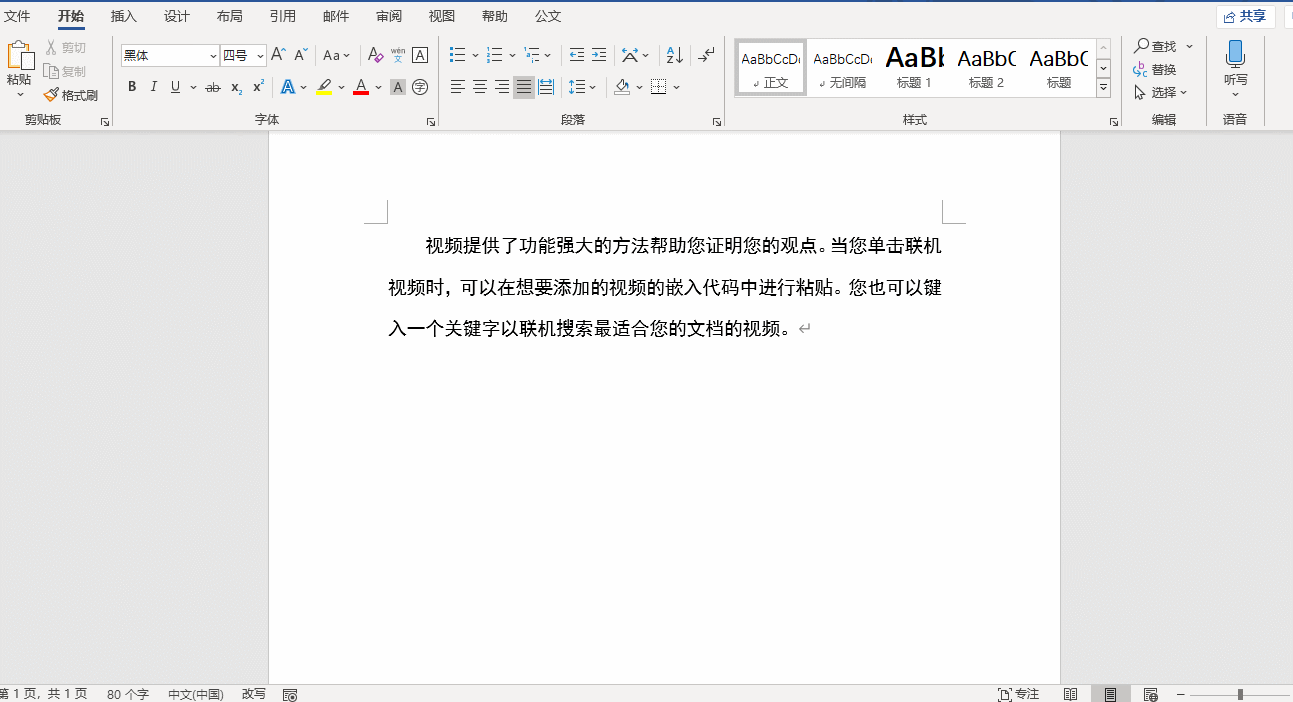Screen dimensions: 1293x702
Task: Apply the 标题 2 heading style
Action: (x=986, y=68)
